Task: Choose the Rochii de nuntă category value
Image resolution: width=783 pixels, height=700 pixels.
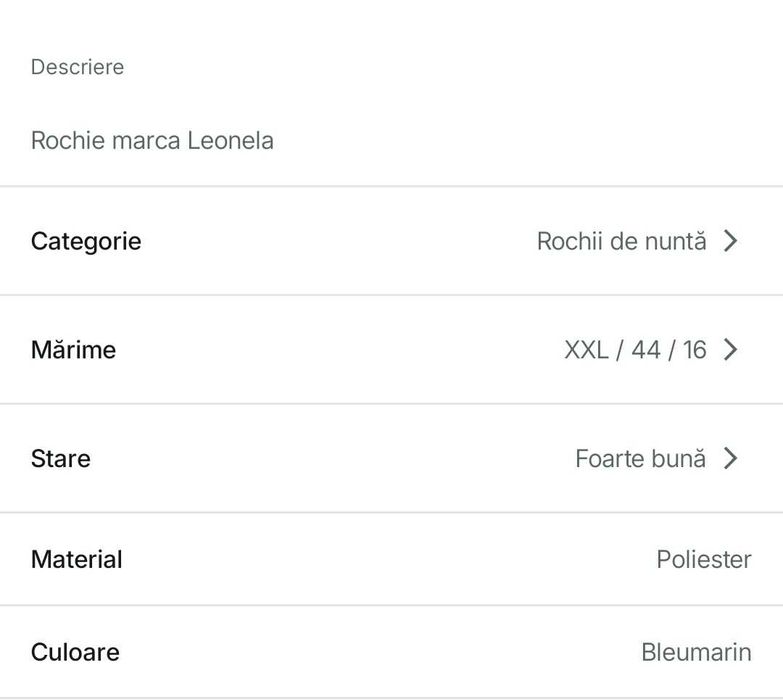Action: coord(621,241)
